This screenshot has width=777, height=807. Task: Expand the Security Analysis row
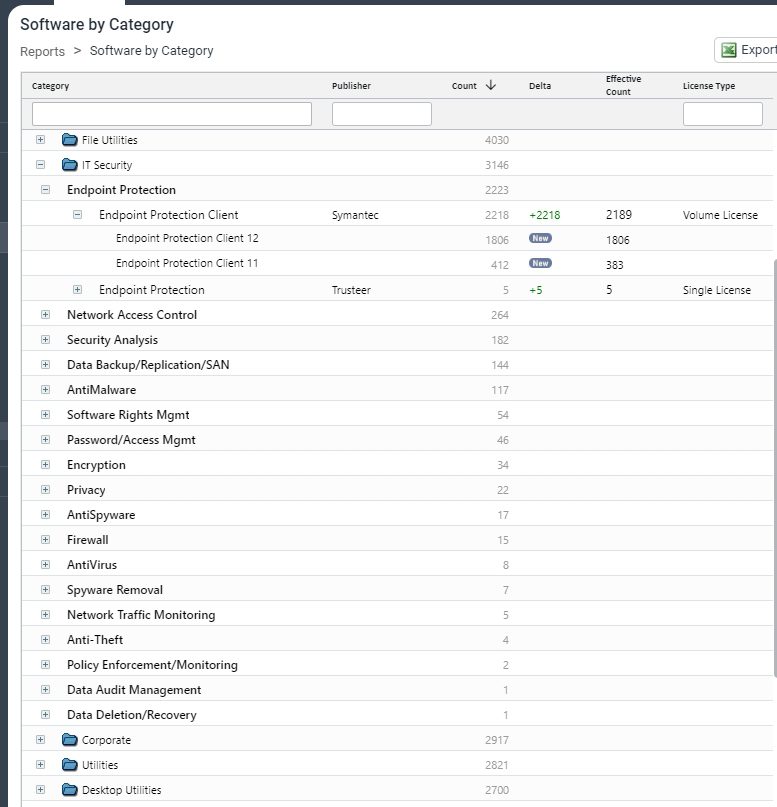45,340
